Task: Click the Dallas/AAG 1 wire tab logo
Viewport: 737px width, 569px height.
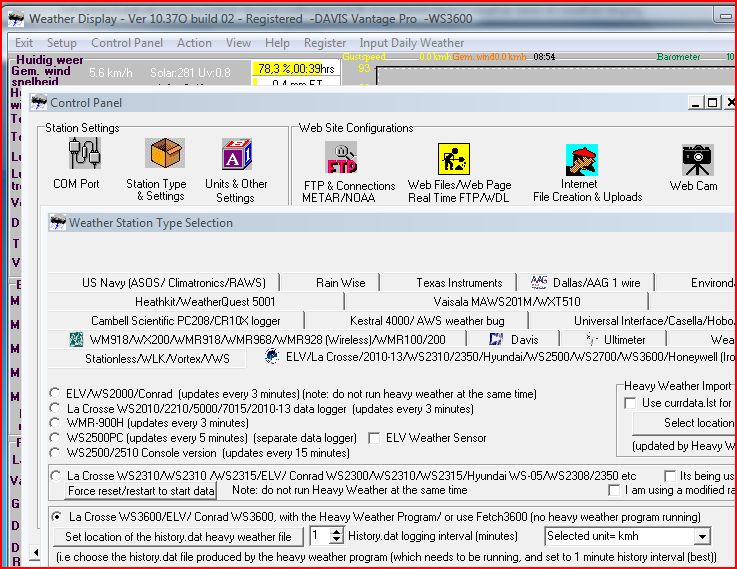Action: 539,282
